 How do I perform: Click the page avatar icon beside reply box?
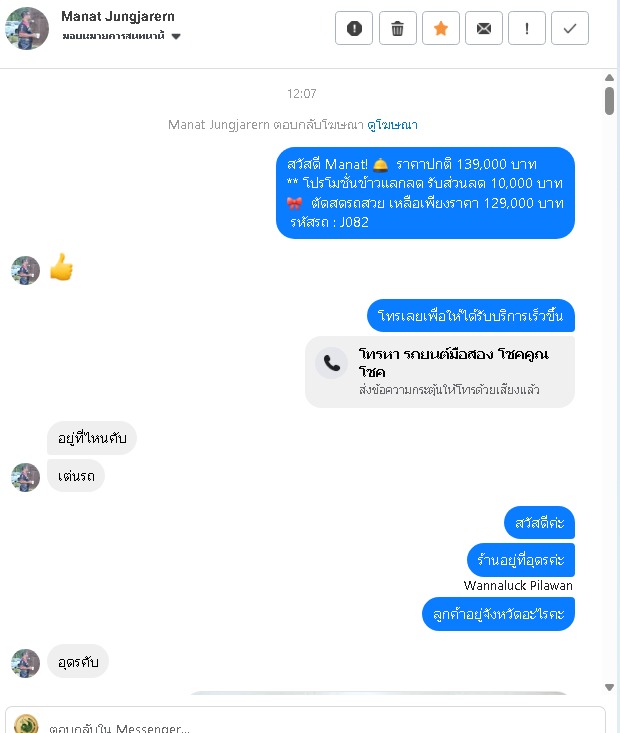click(x=26, y=724)
